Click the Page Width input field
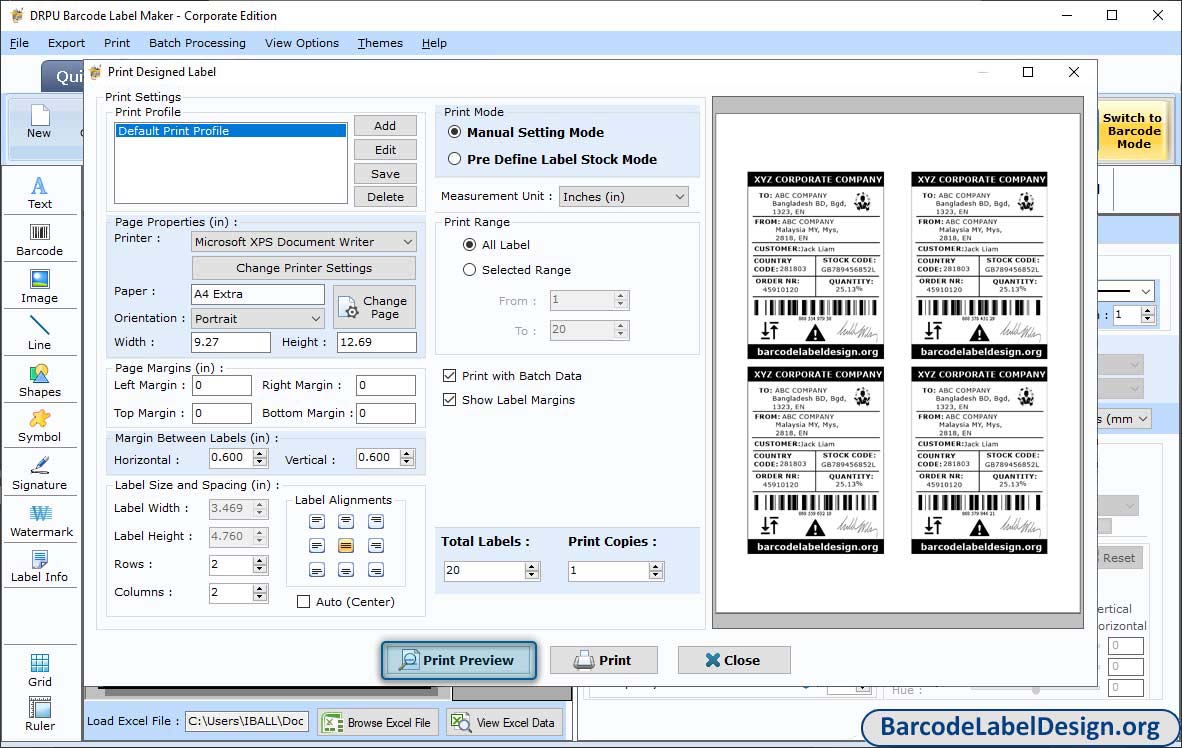 pos(230,342)
